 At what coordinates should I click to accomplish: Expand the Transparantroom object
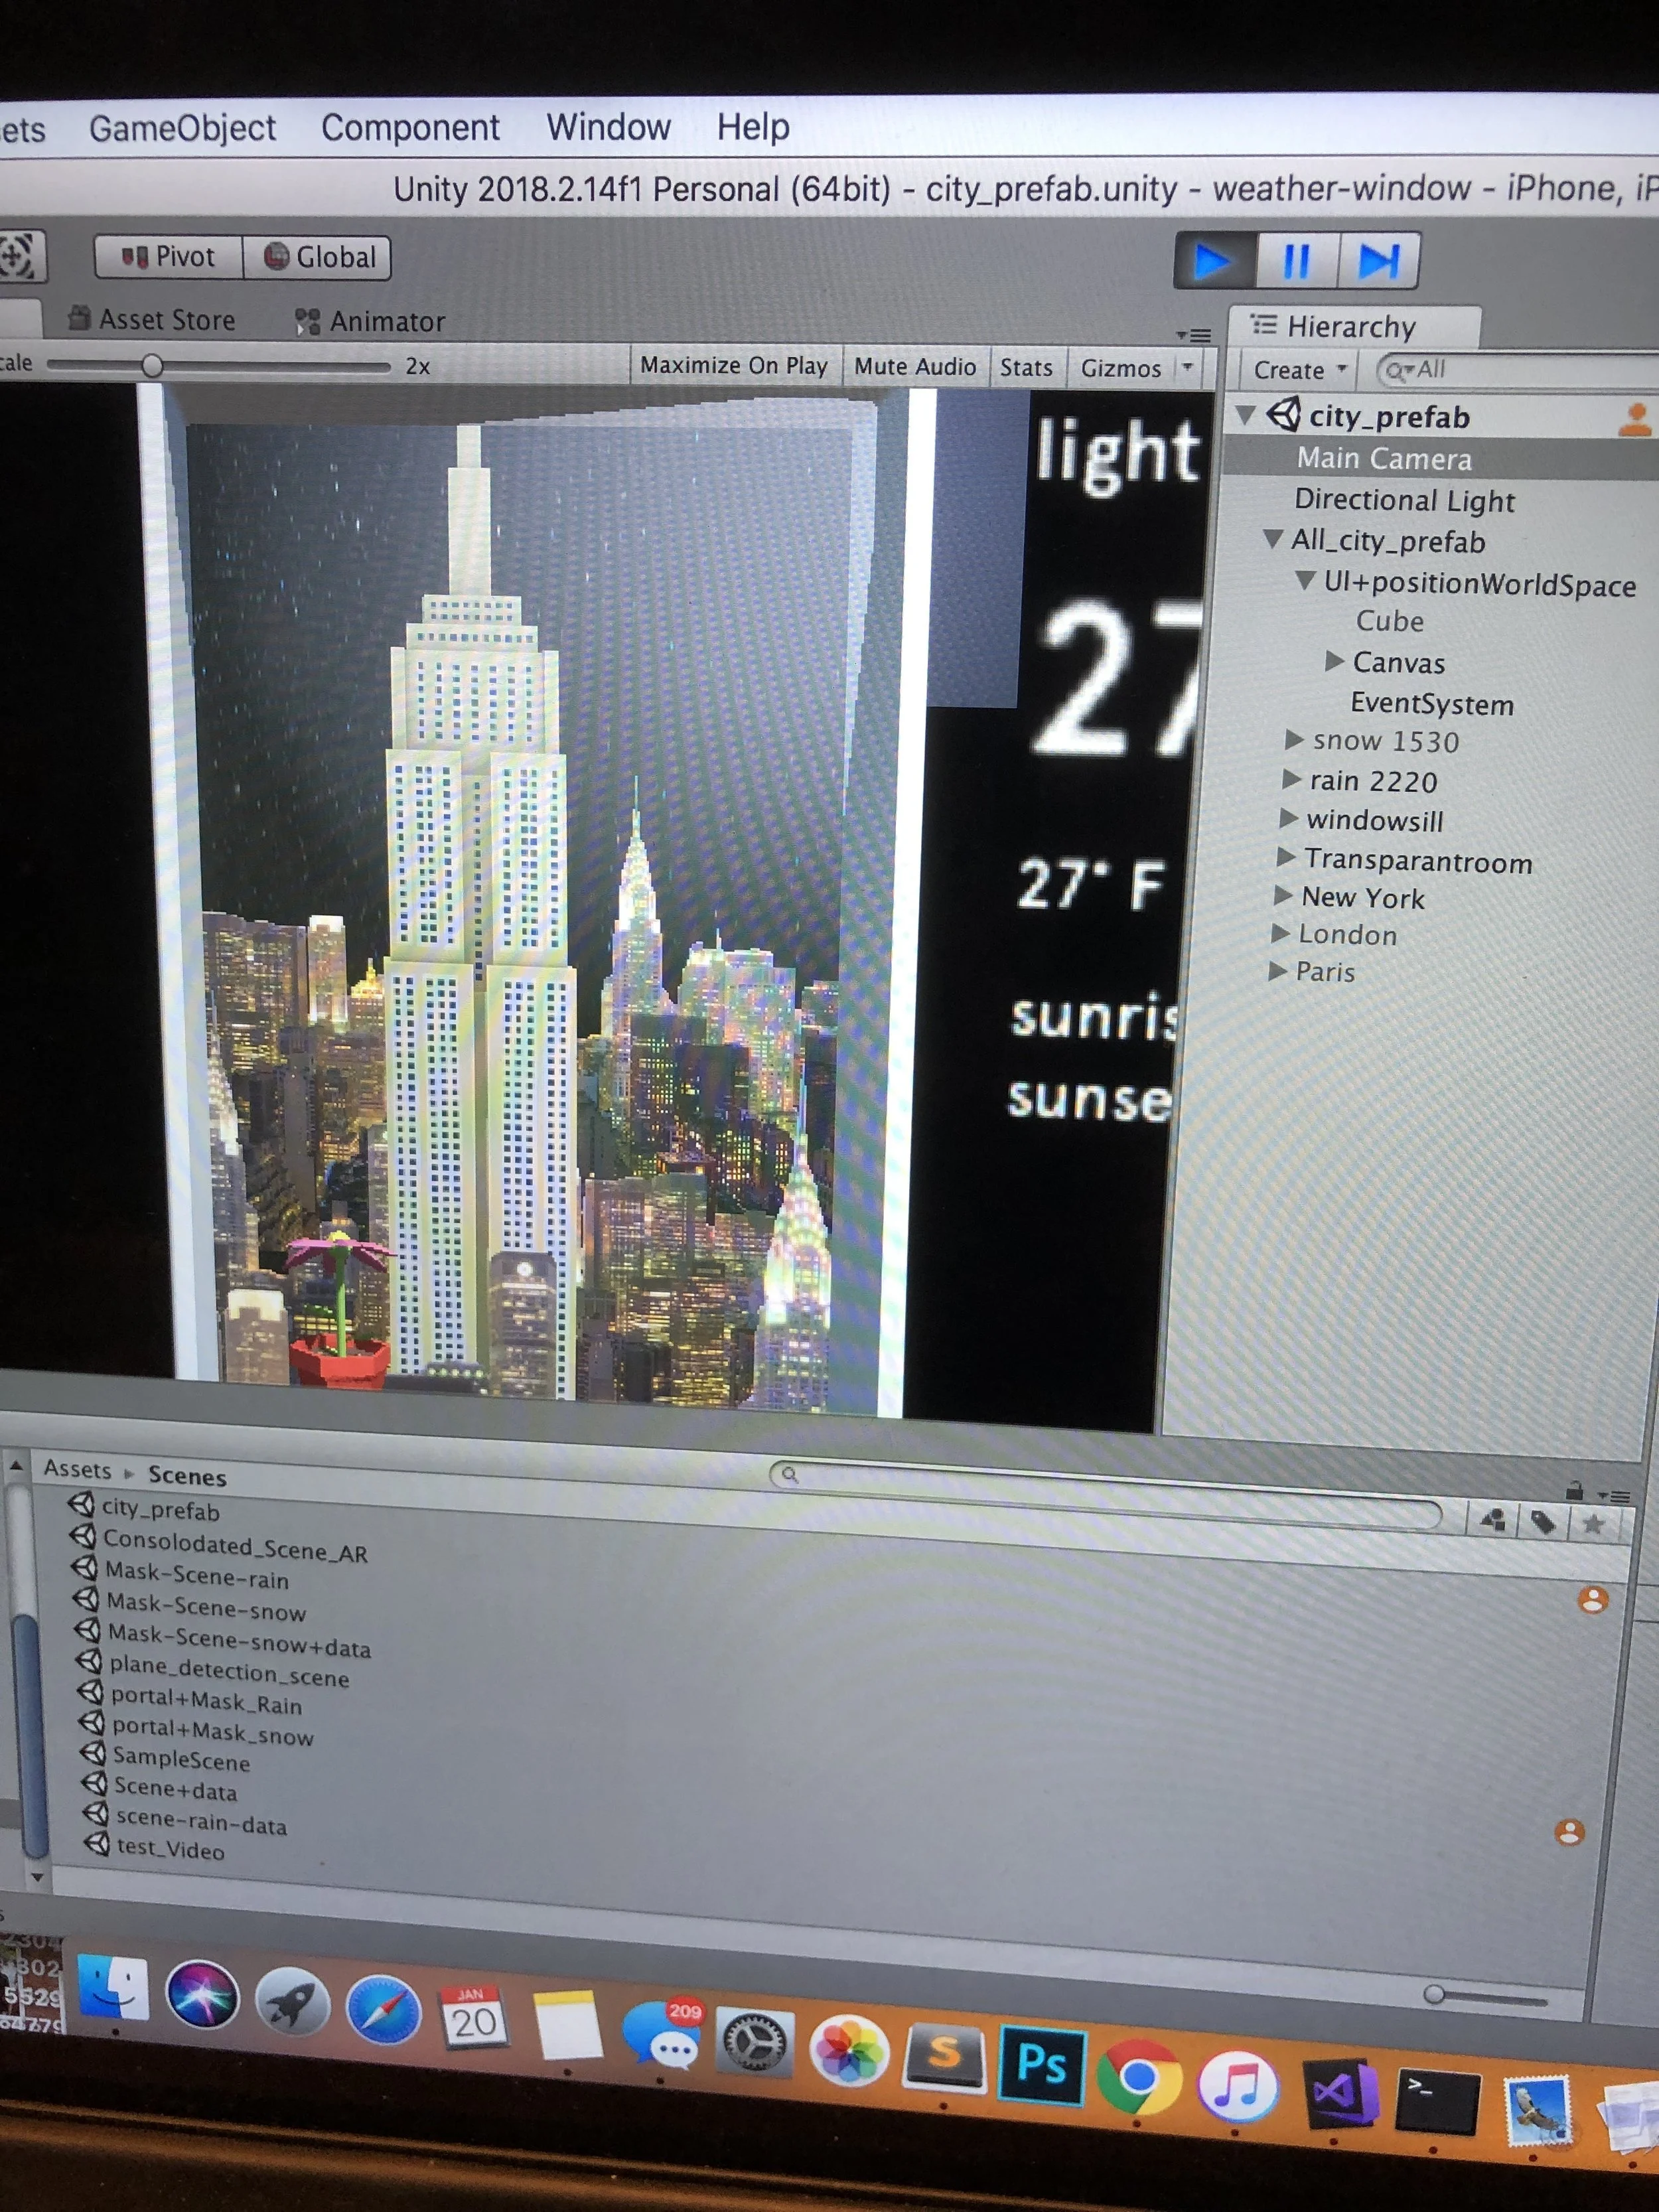coord(1286,858)
